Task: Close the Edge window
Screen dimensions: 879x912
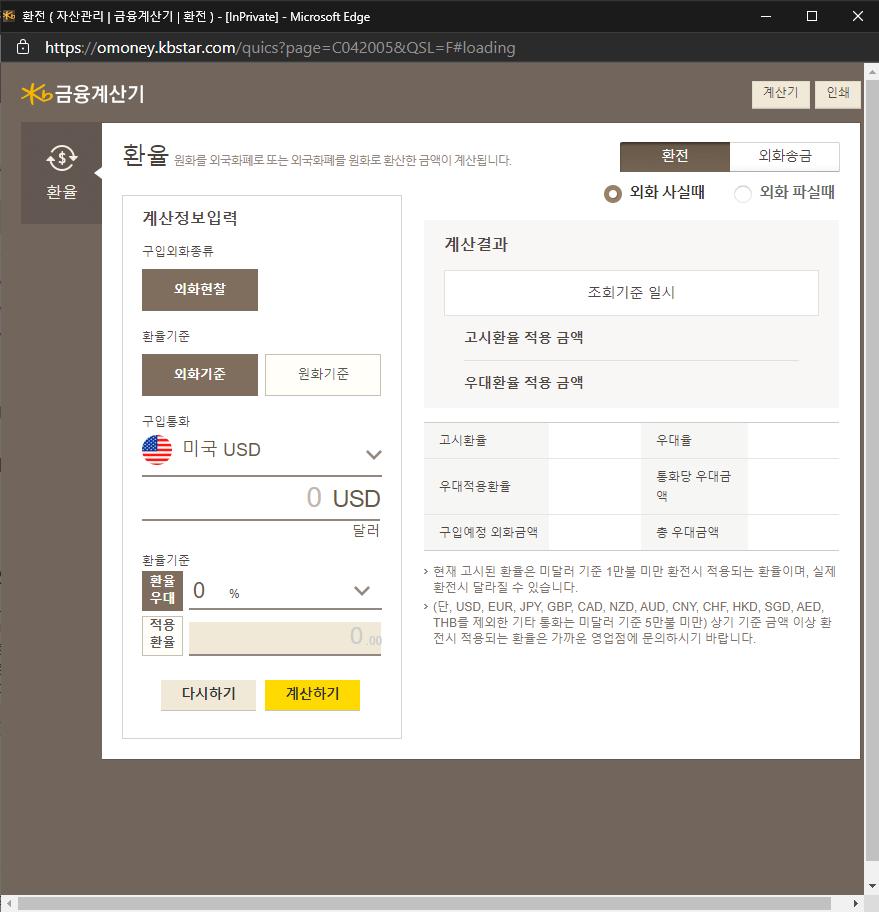Action: [x=857, y=16]
